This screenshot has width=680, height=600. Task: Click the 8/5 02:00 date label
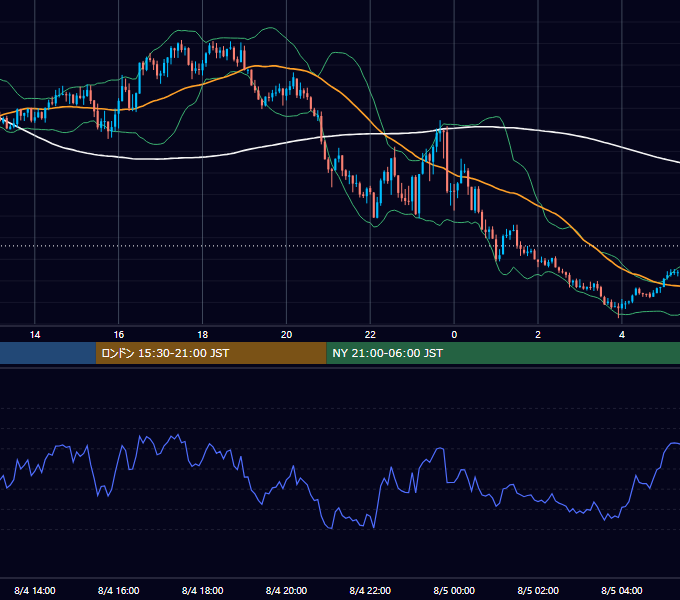tap(538, 590)
